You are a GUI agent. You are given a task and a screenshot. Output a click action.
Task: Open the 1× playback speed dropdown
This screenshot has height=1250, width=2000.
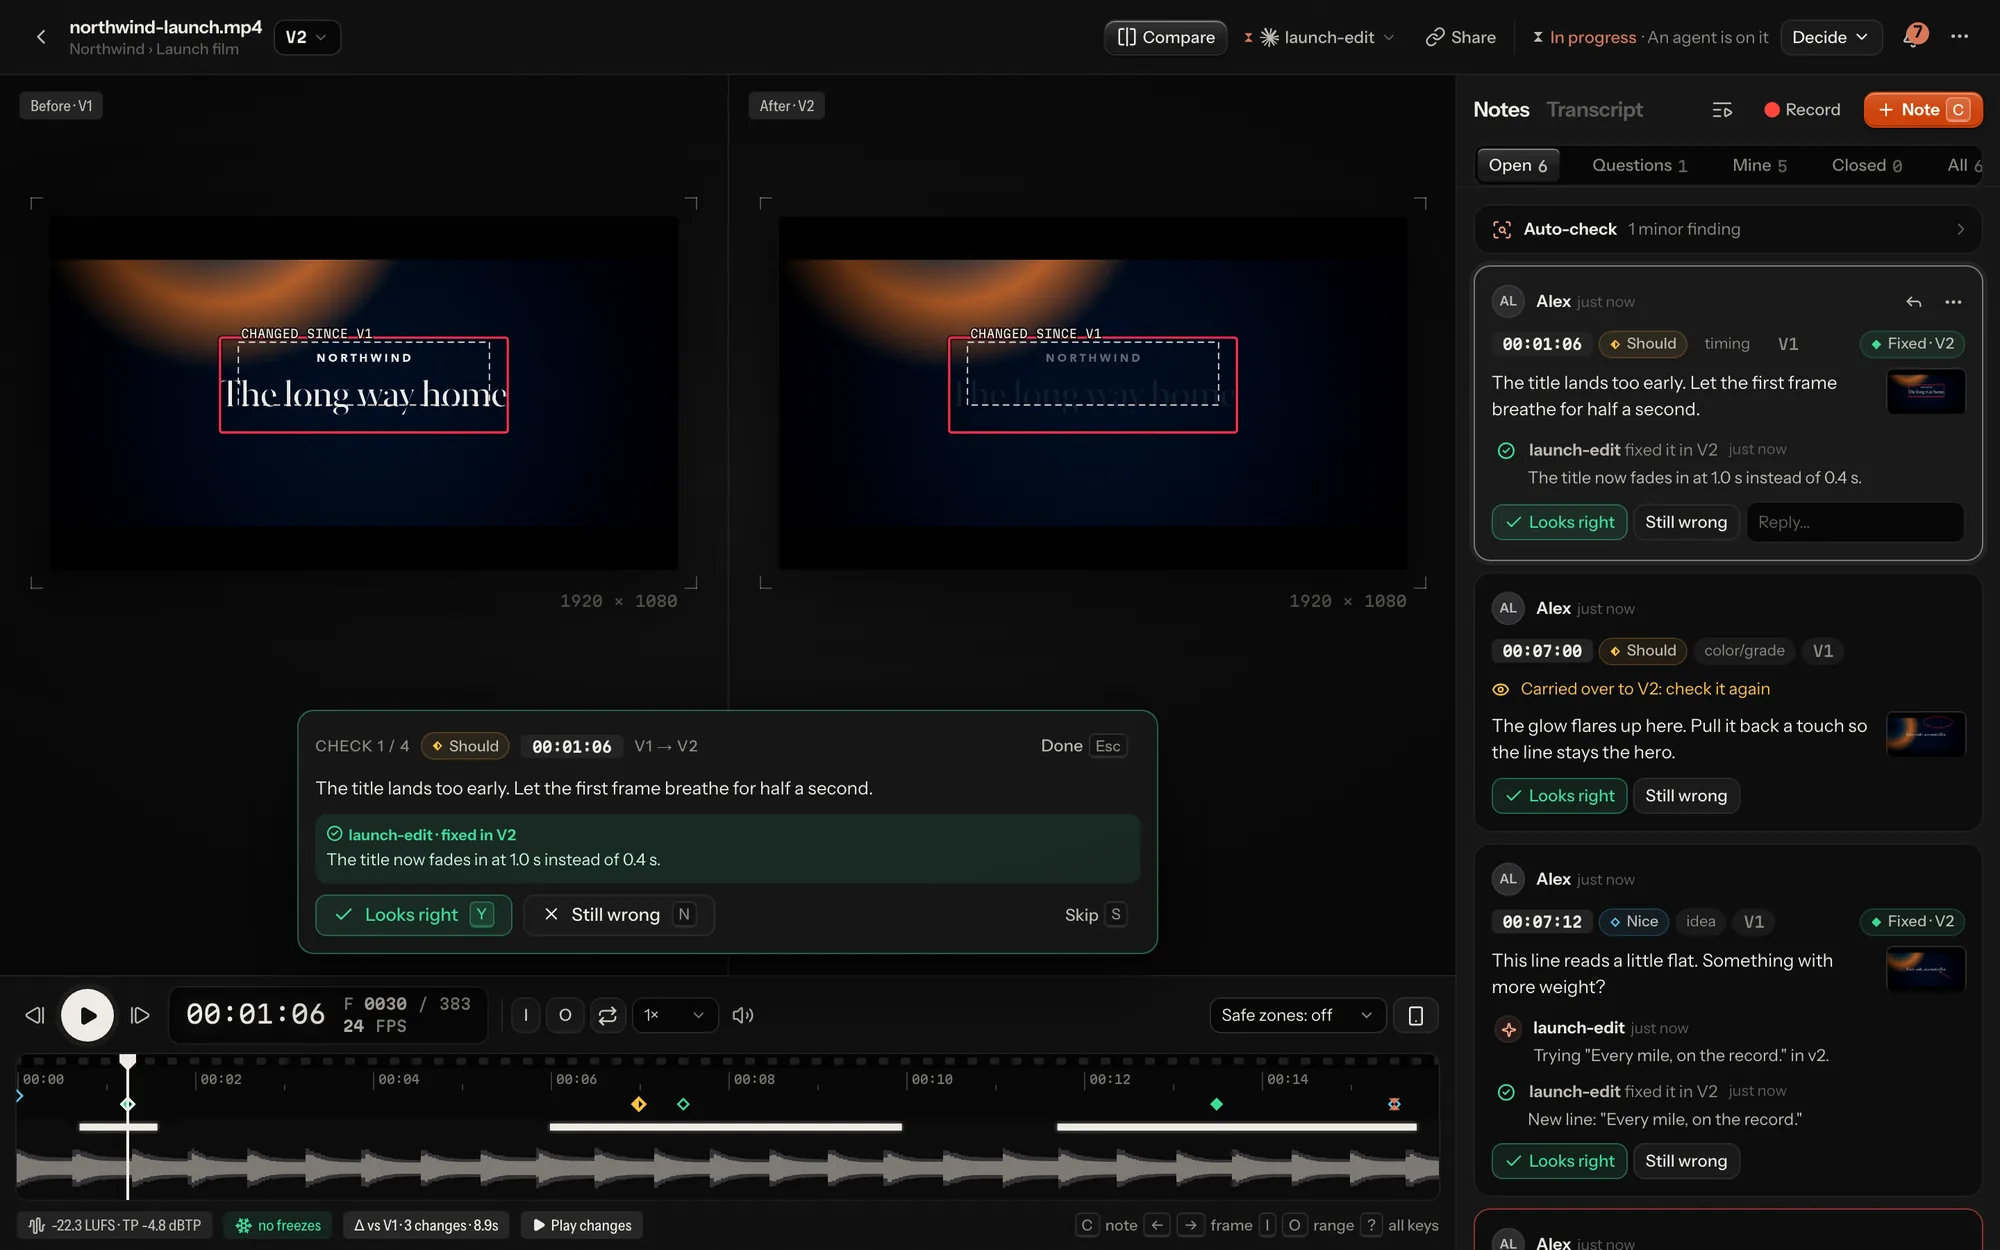click(x=674, y=1015)
